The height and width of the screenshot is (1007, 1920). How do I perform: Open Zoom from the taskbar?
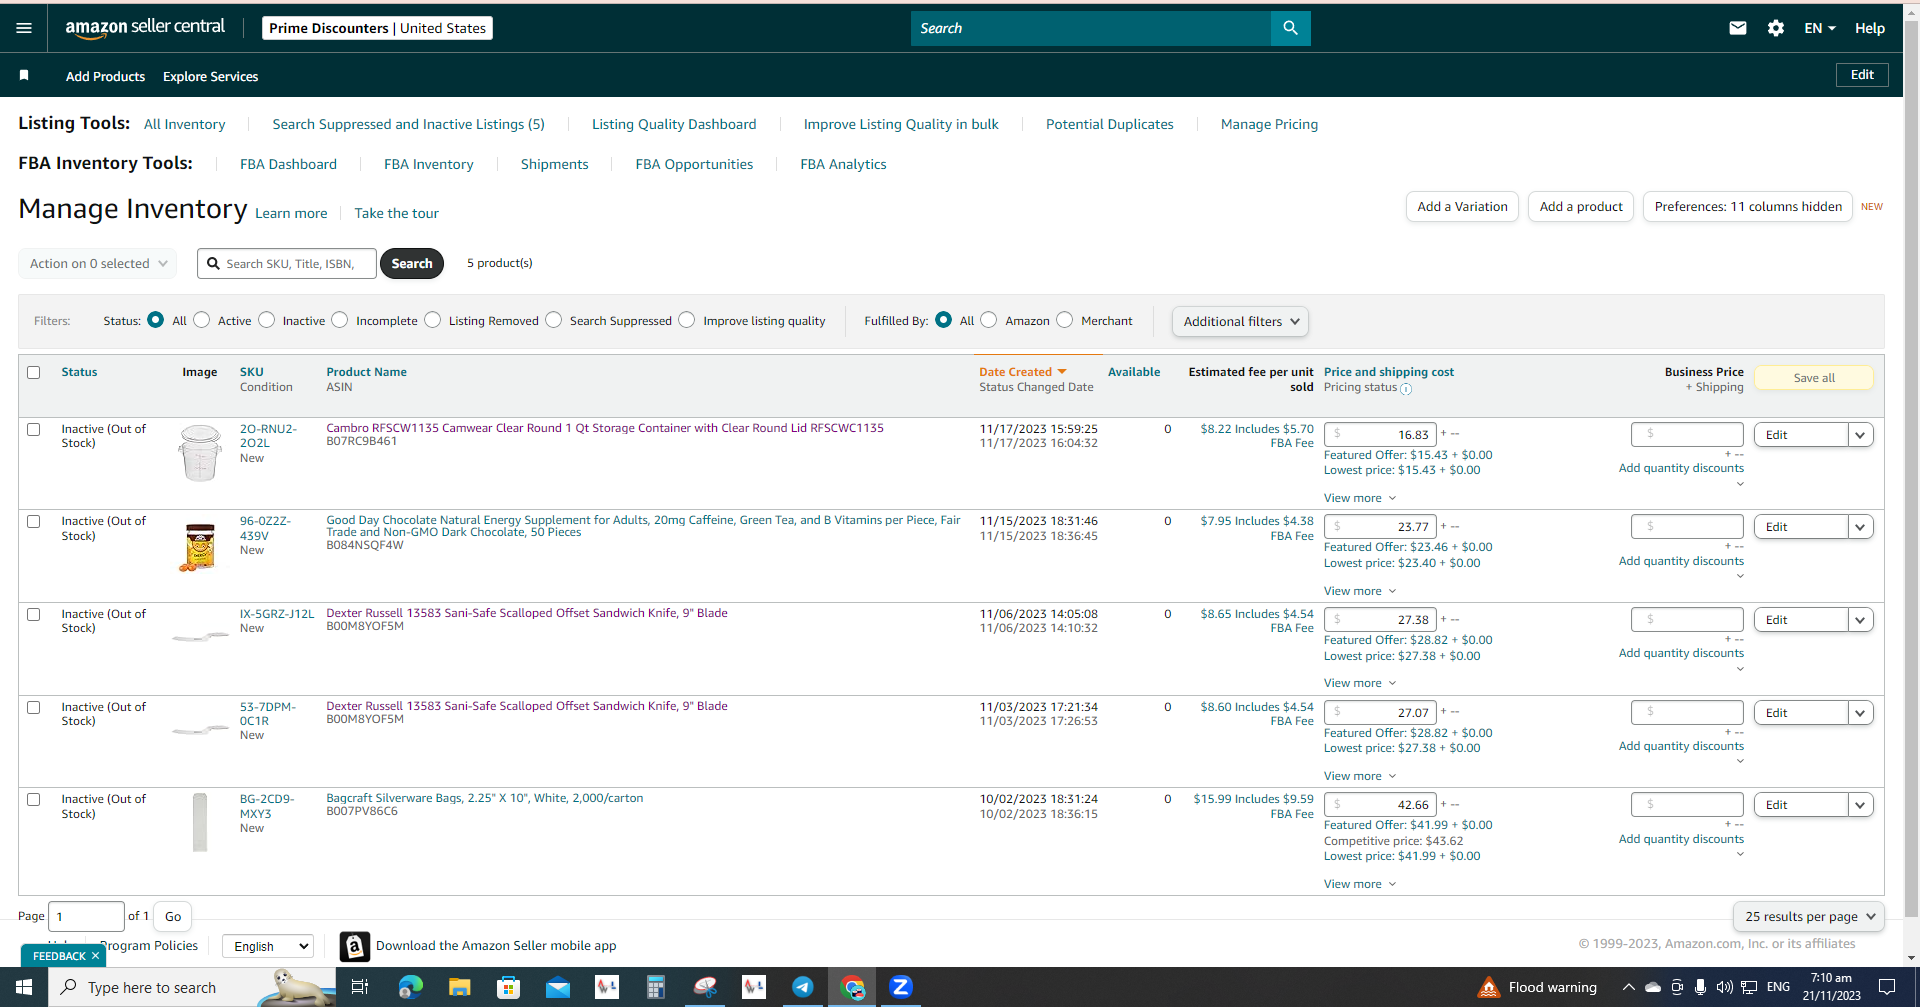(901, 987)
